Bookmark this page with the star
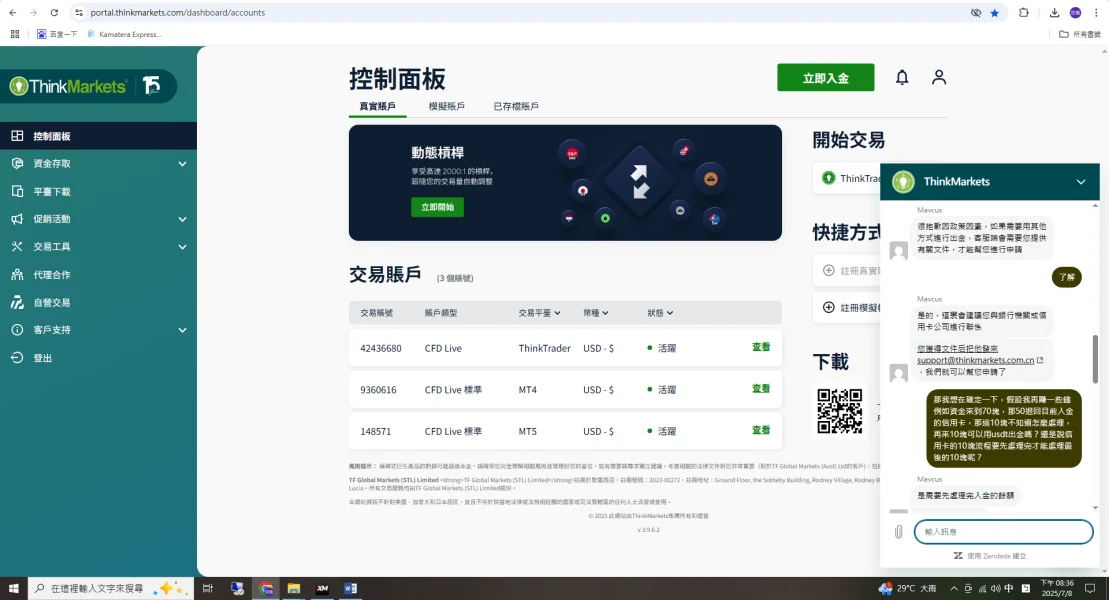 [x=994, y=13]
